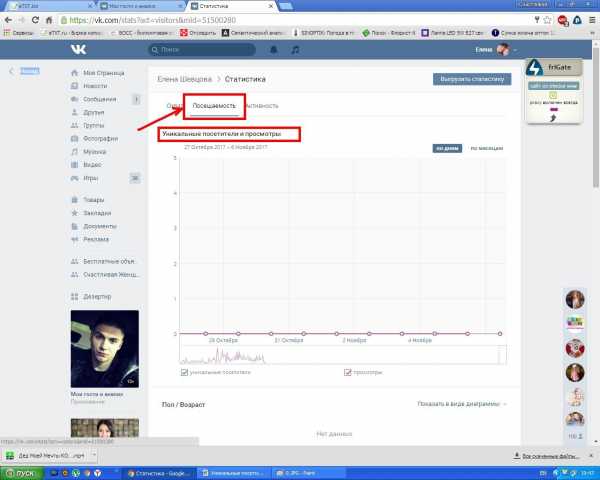Image resolution: width=600 pixels, height=480 pixels.
Task: Click the Товары icon in left menu
Action: (75, 200)
